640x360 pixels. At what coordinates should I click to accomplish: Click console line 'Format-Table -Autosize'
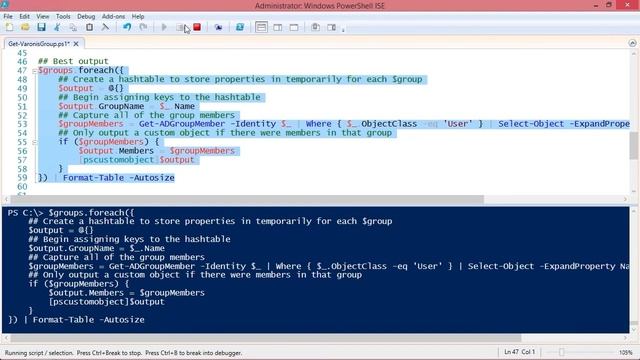pyautogui.click(x=89, y=320)
